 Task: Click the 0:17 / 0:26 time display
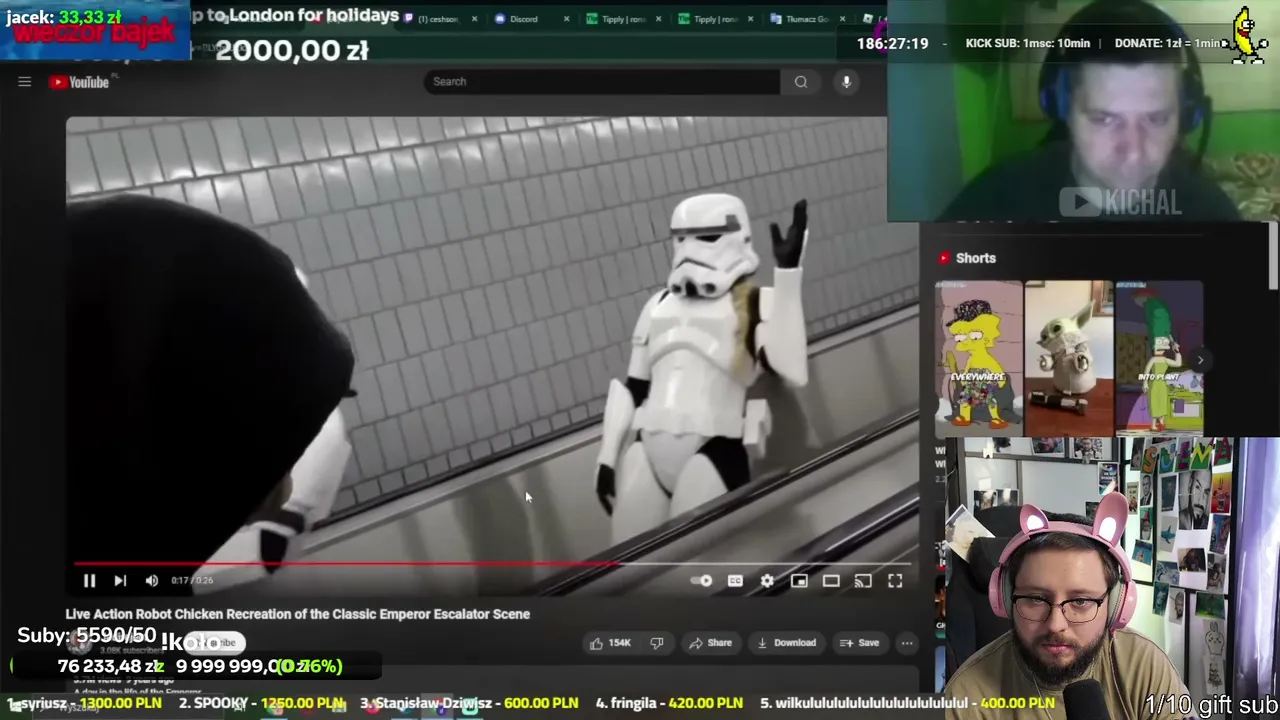click(192, 580)
